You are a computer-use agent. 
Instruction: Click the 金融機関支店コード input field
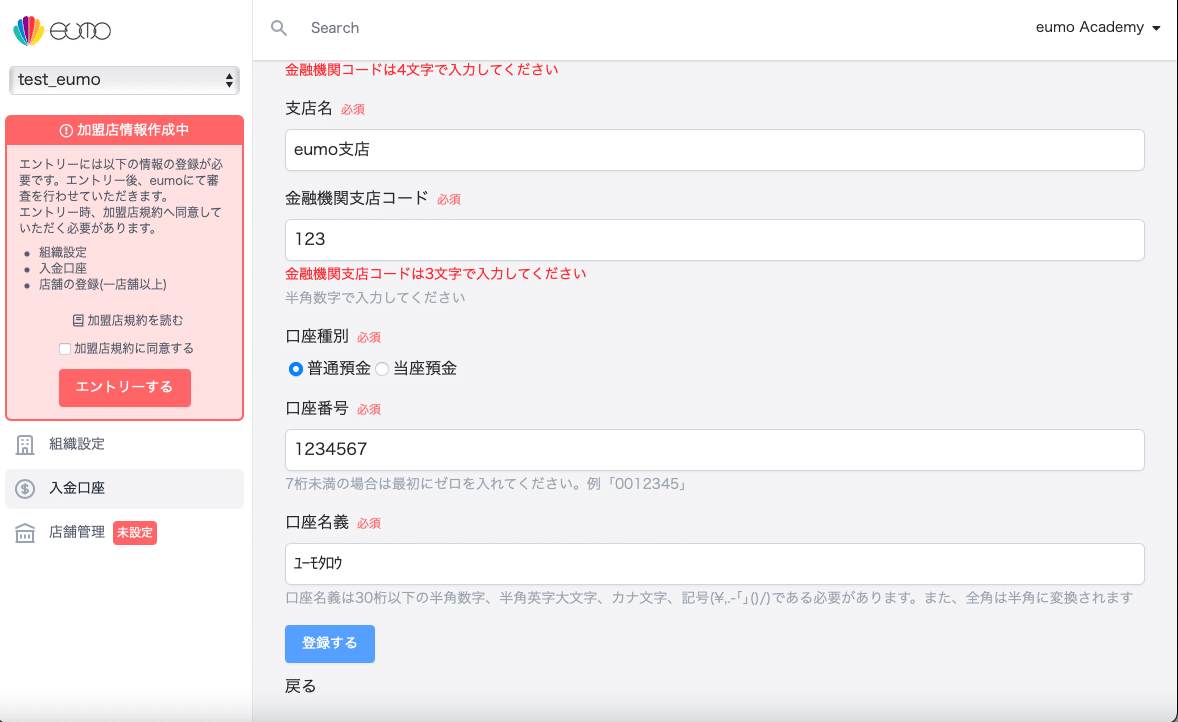714,240
